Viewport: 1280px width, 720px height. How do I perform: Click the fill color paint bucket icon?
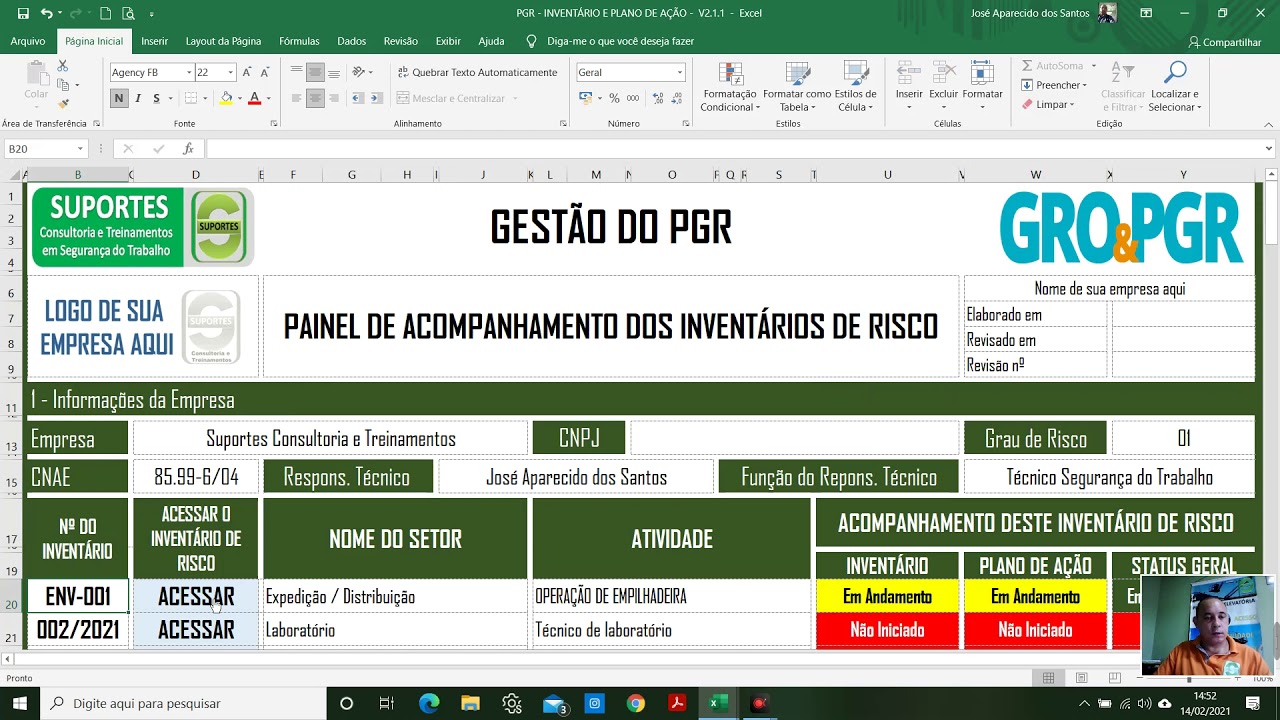[x=226, y=98]
